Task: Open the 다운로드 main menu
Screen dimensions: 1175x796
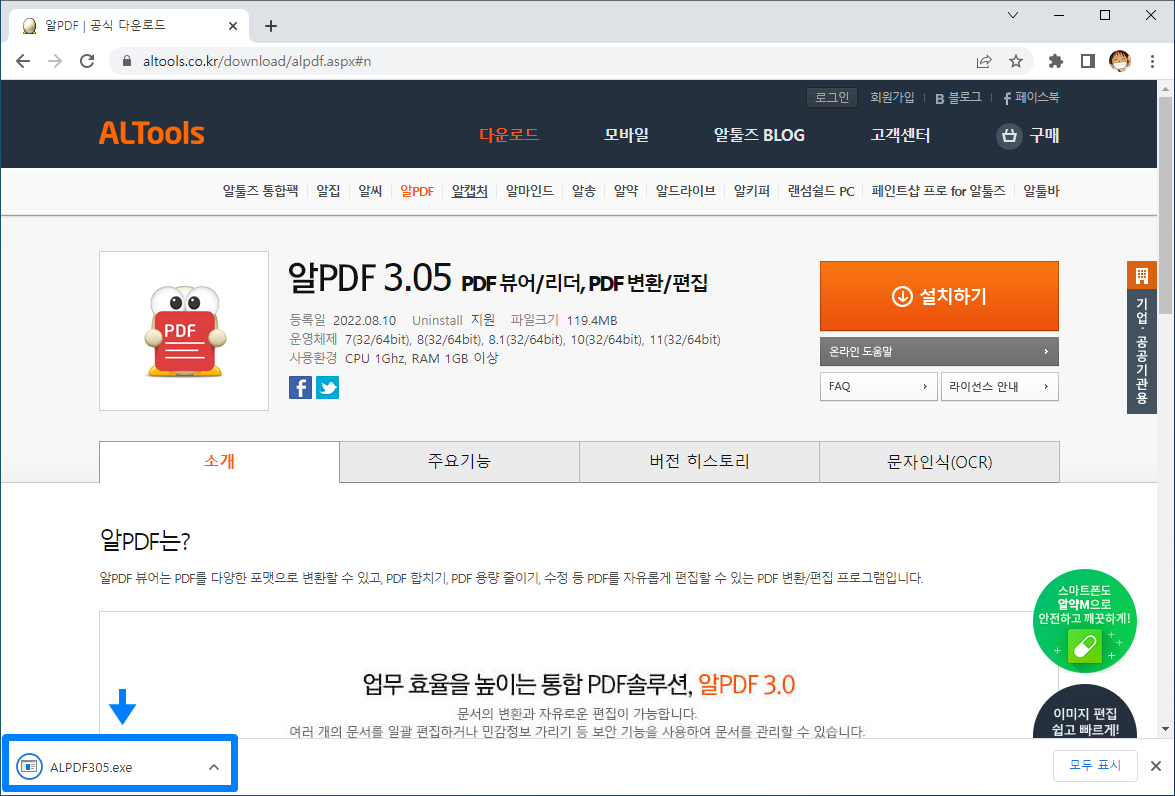Action: click(x=509, y=135)
